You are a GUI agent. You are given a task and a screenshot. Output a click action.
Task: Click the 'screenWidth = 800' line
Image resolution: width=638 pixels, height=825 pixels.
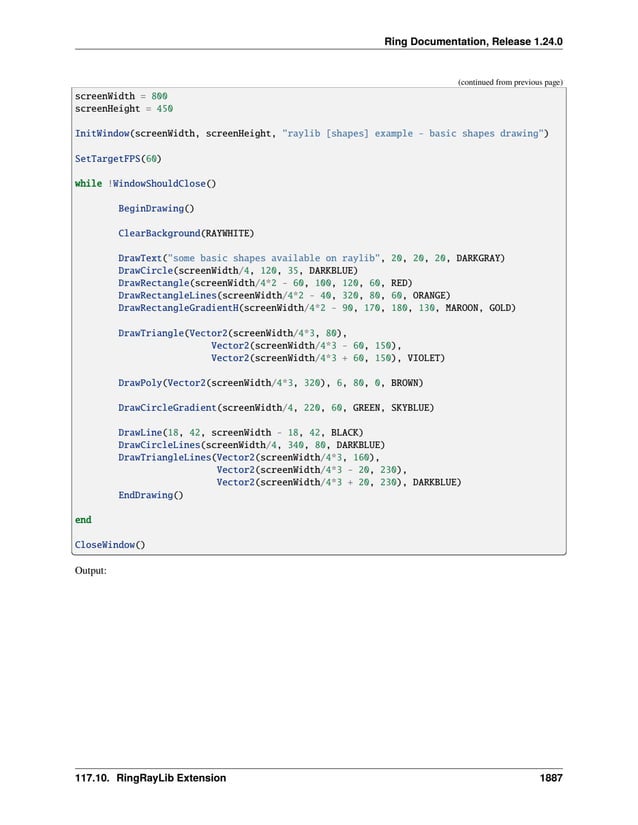121,96
